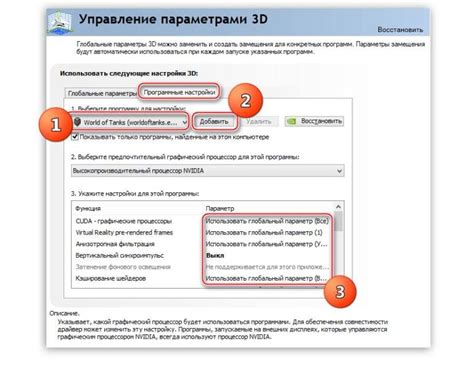Screen dimensions: 474x367
Task: Click the World of Tanks program icon
Action: [x=78, y=122]
